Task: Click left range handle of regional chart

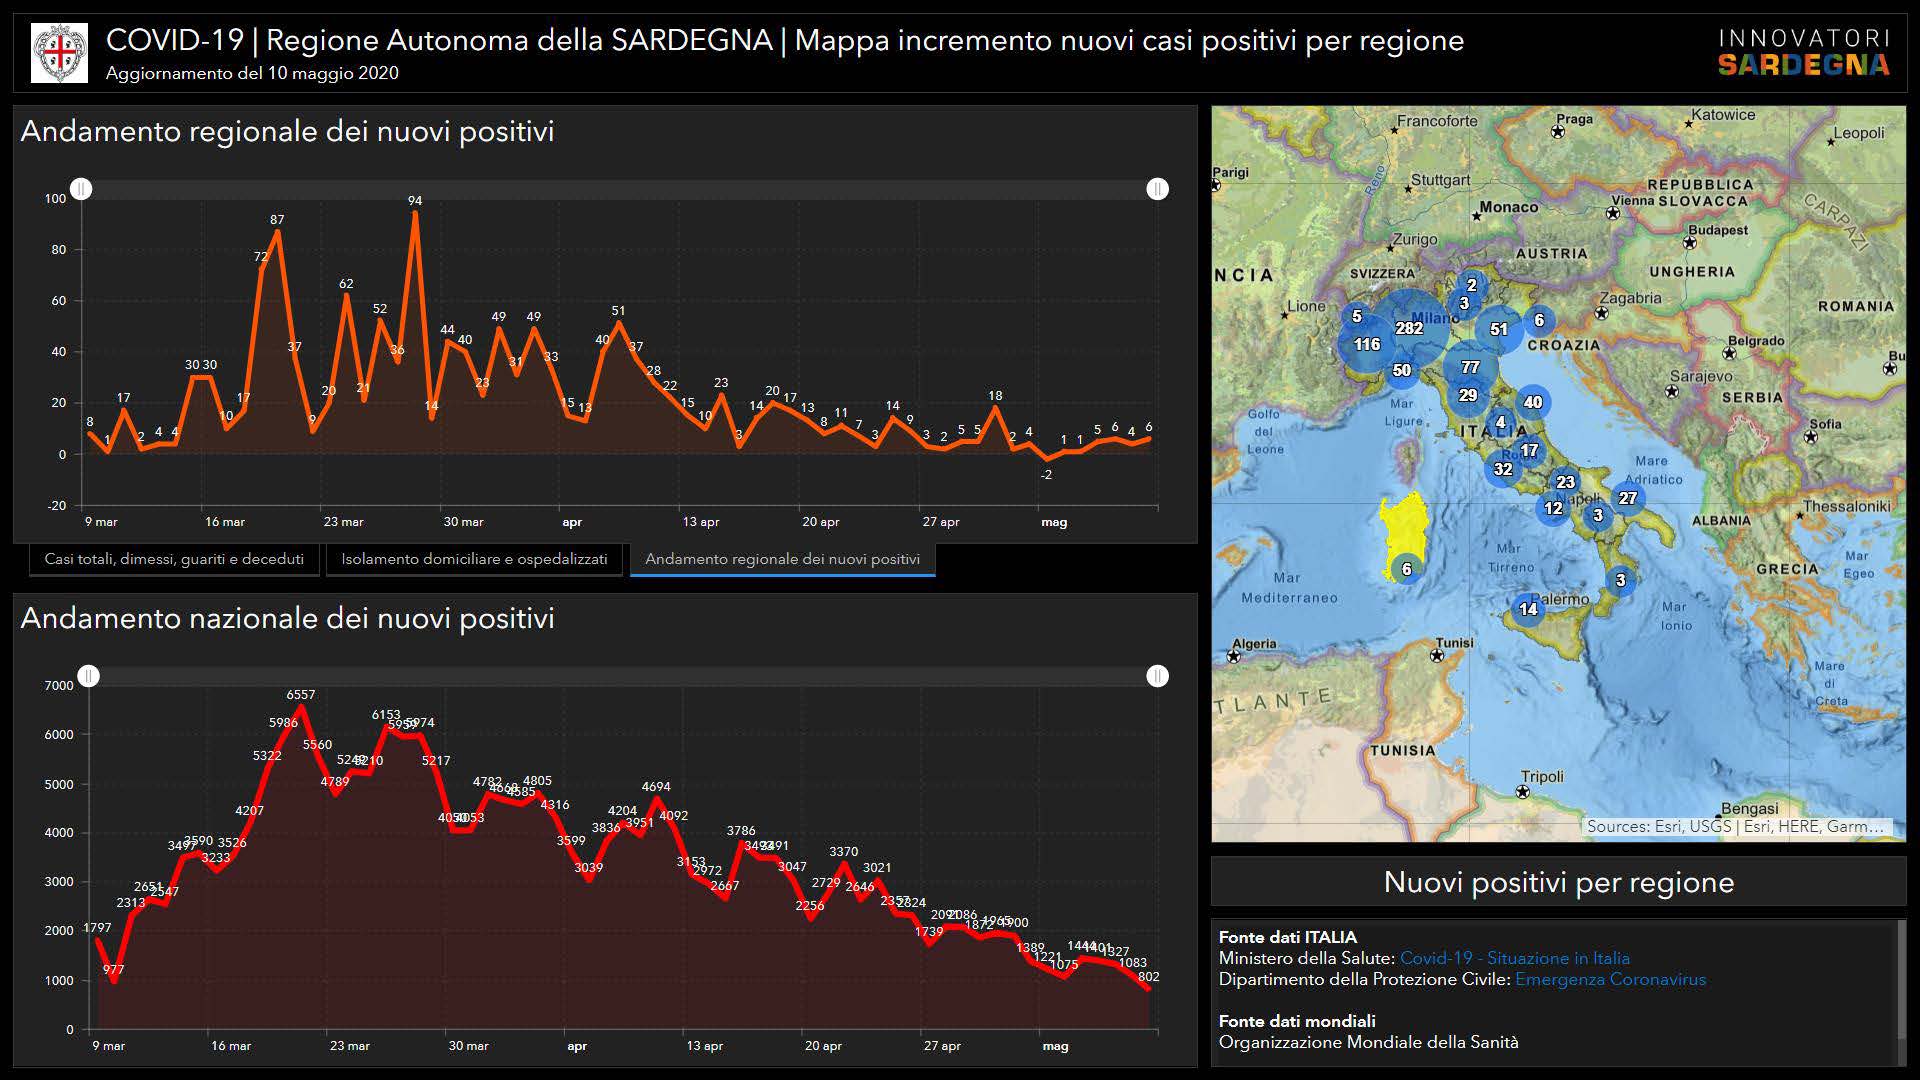Action: 82,189
